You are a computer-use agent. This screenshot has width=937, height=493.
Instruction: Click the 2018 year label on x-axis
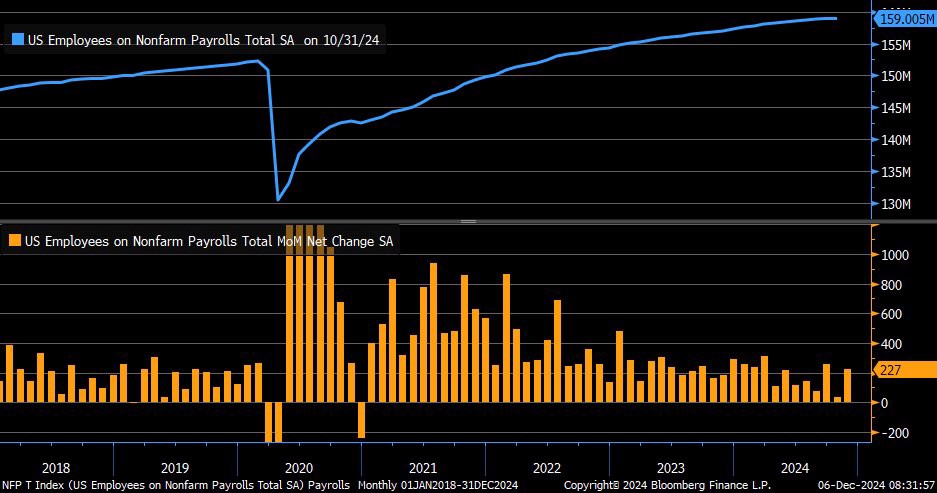[56, 468]
